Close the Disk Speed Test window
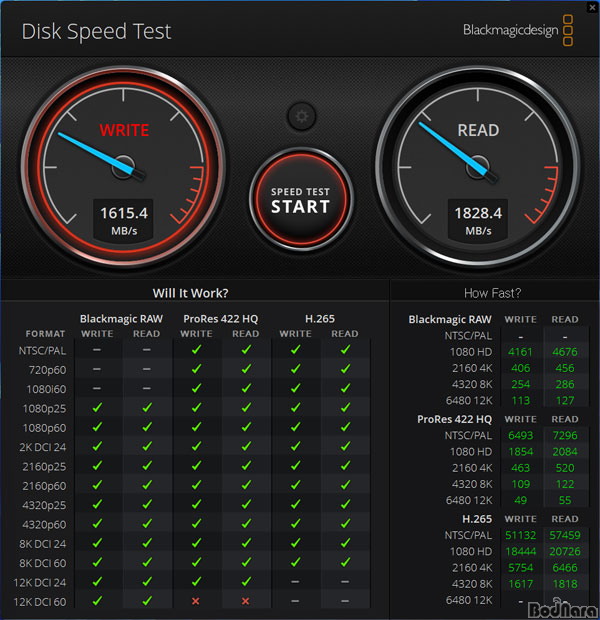 click(592, 7)
